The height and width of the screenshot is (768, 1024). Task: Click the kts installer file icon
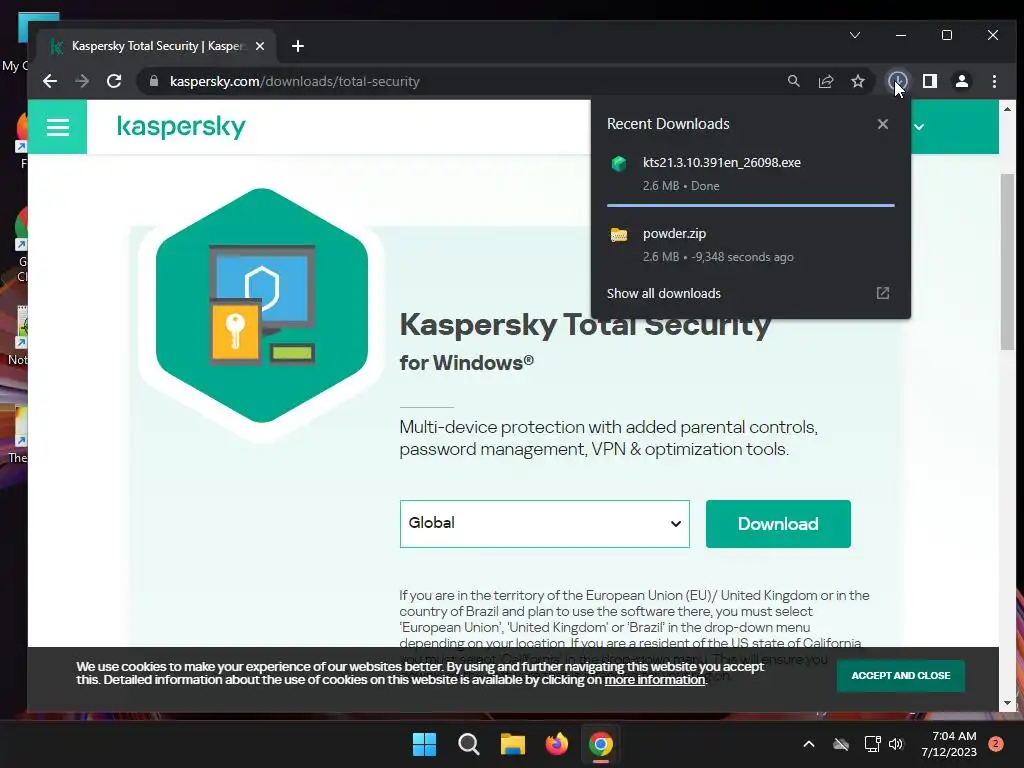618,163
